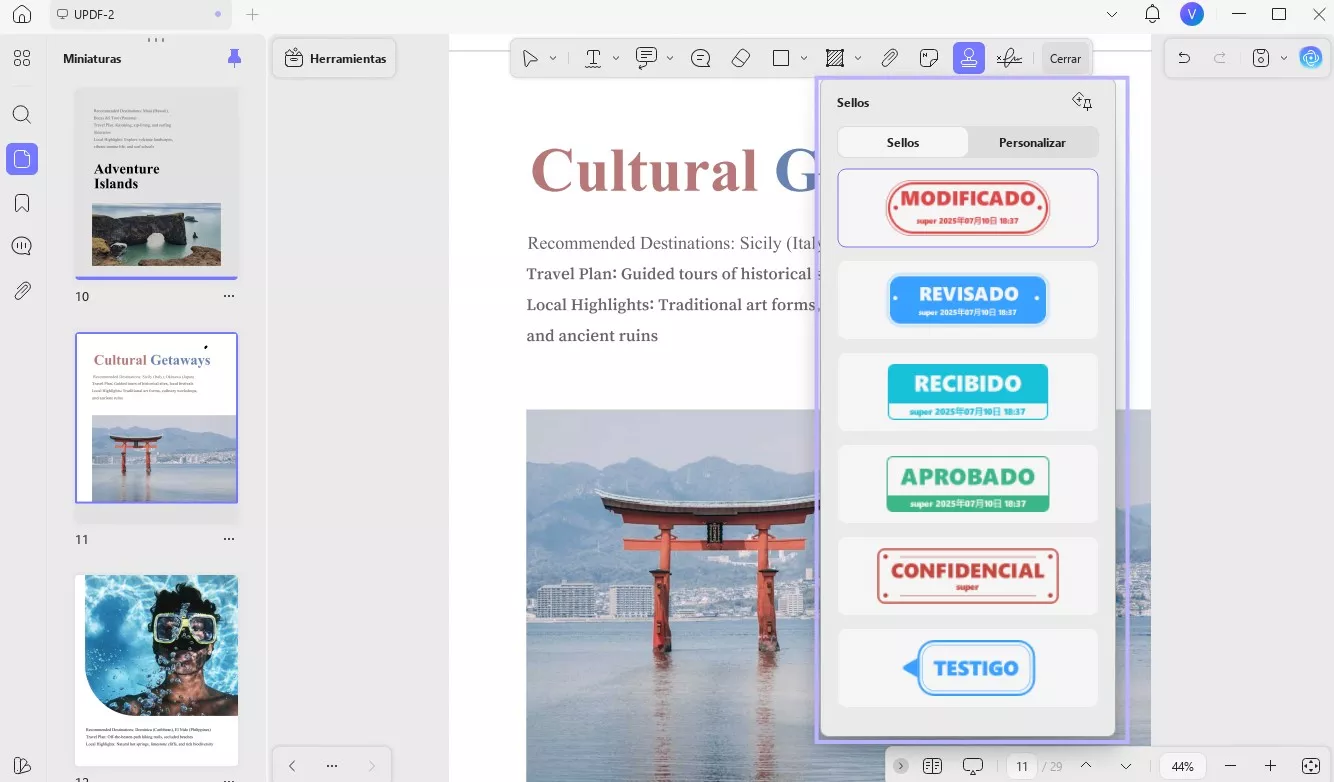Image resolution: width=1334 pixels, height=782 pixels.
Task: Choose the TESTIGO stamp
Action: pos(968,668)
